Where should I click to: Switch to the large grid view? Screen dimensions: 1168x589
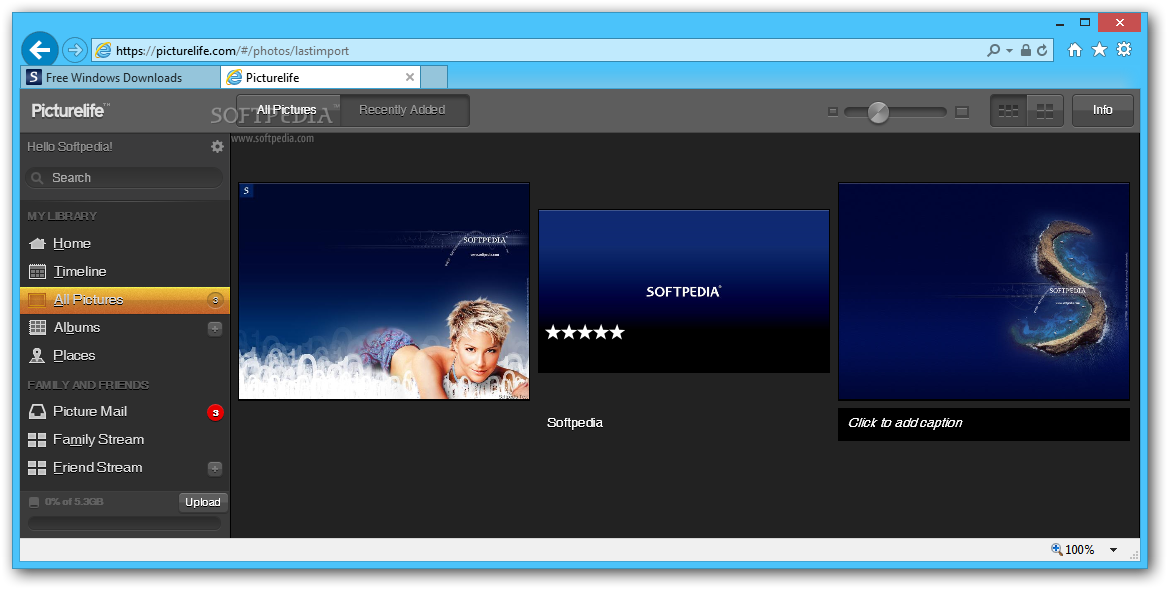[1045, 111]
